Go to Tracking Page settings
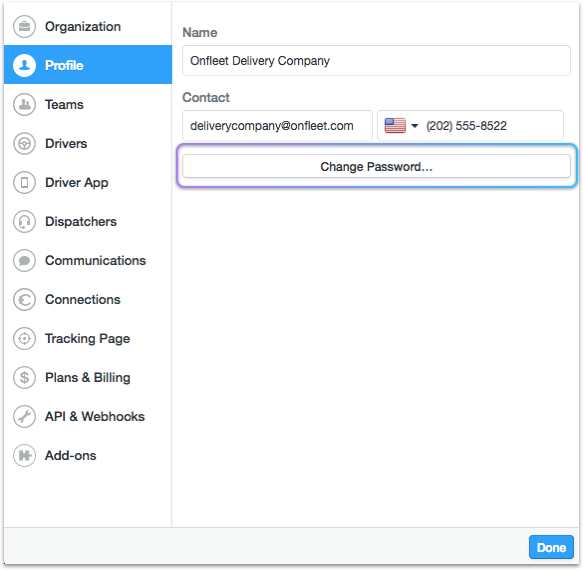 click(x=88, y=339)
